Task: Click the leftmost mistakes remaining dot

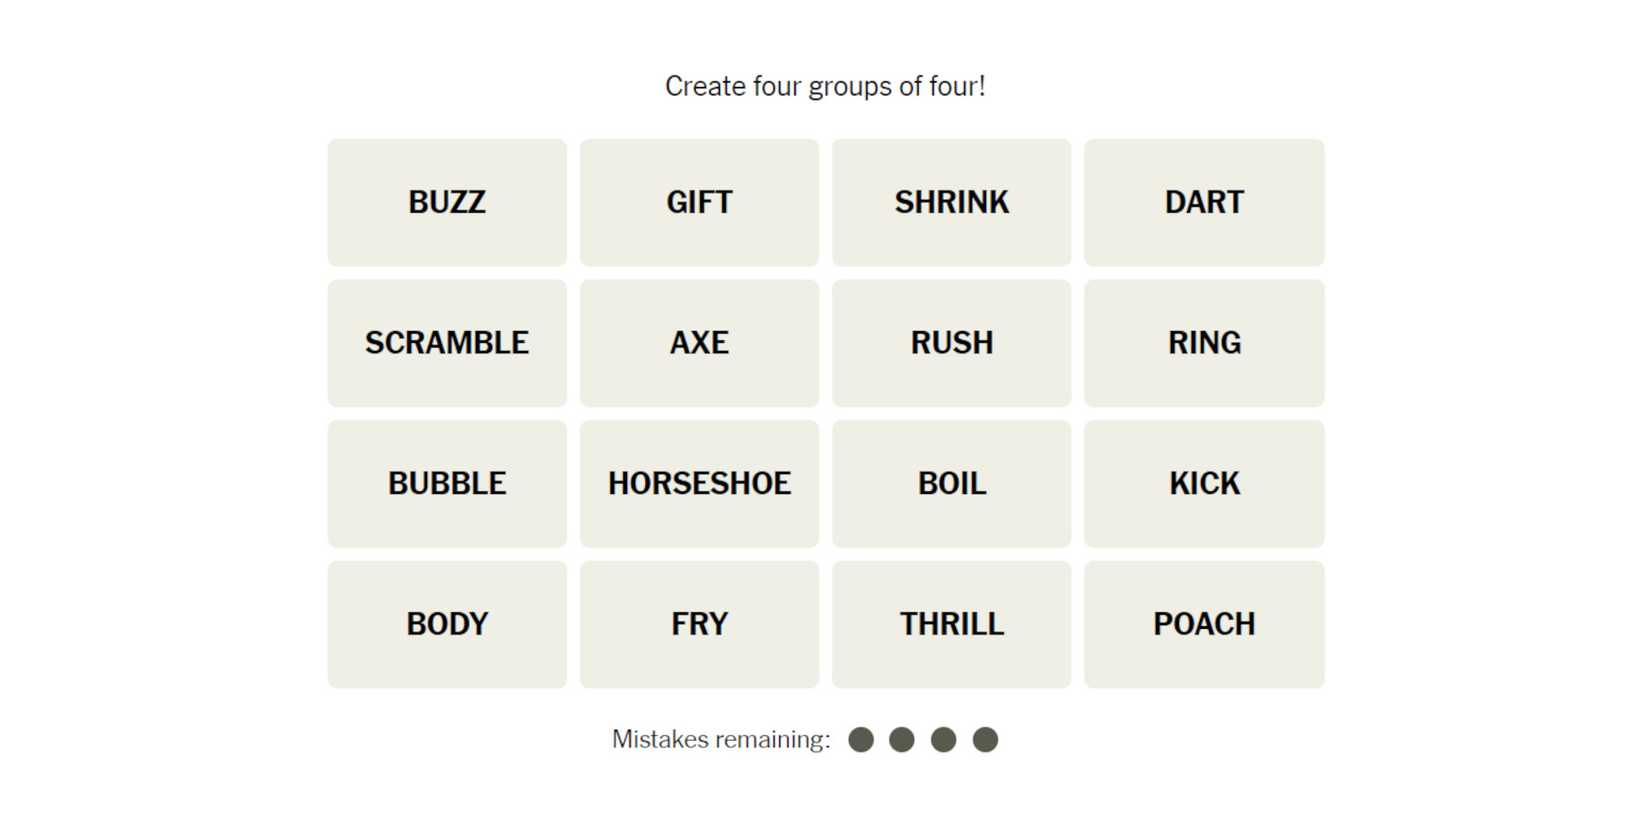Action: click(x=861, y=739)
